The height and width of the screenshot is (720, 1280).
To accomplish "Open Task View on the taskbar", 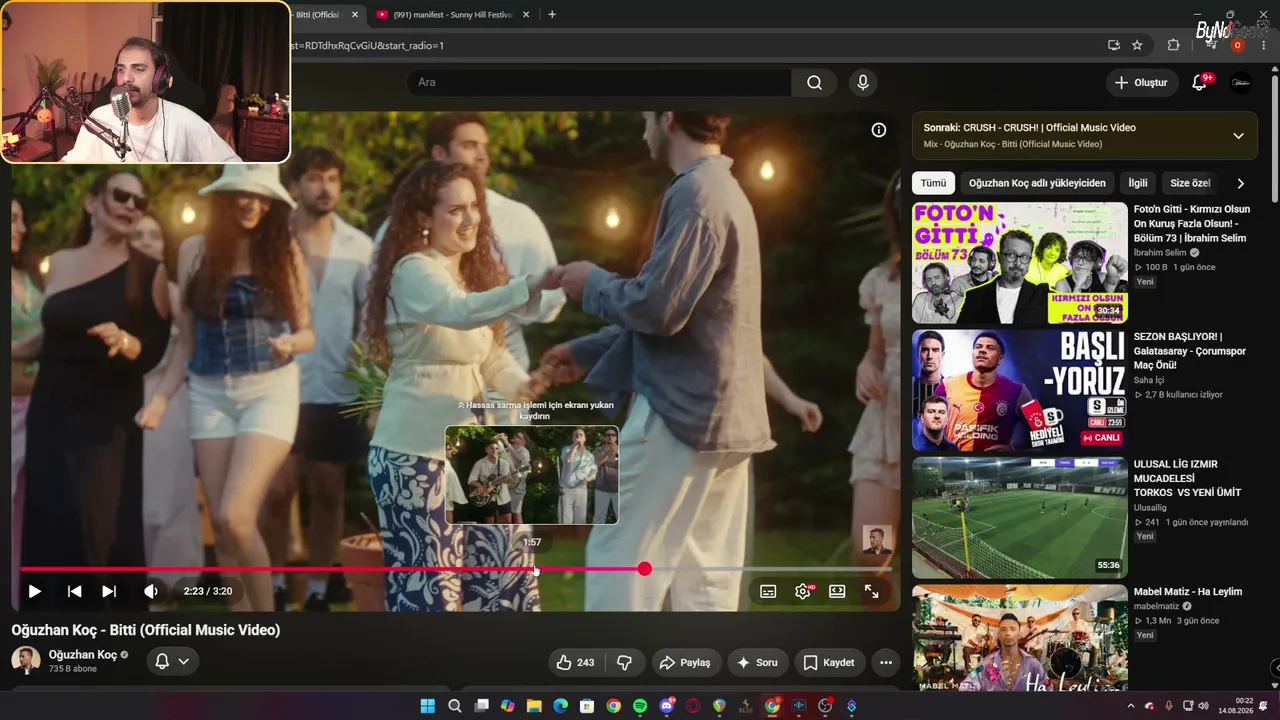I will 481,706.
